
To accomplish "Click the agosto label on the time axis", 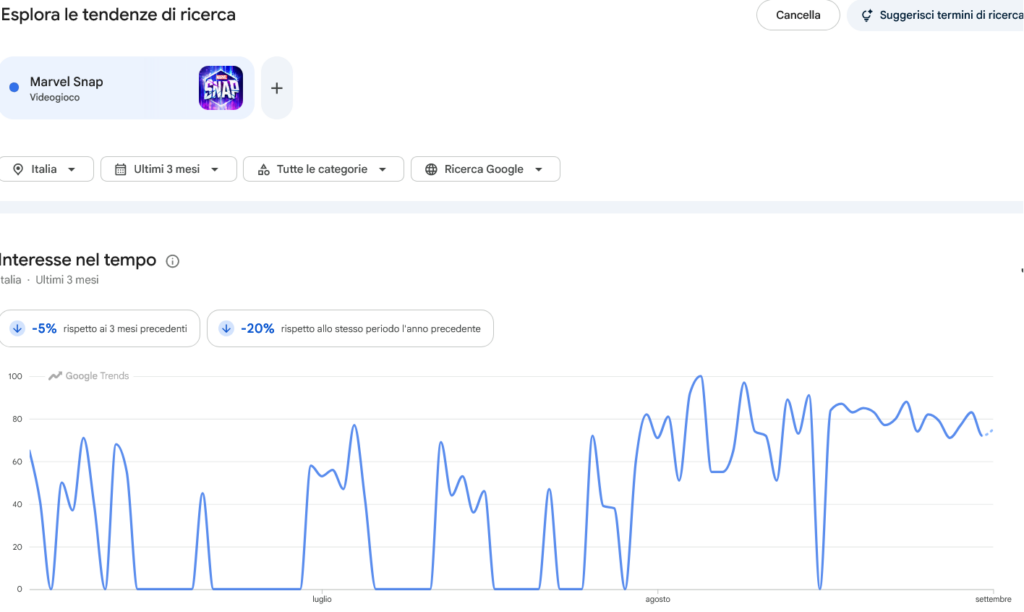I will [658, 599].
